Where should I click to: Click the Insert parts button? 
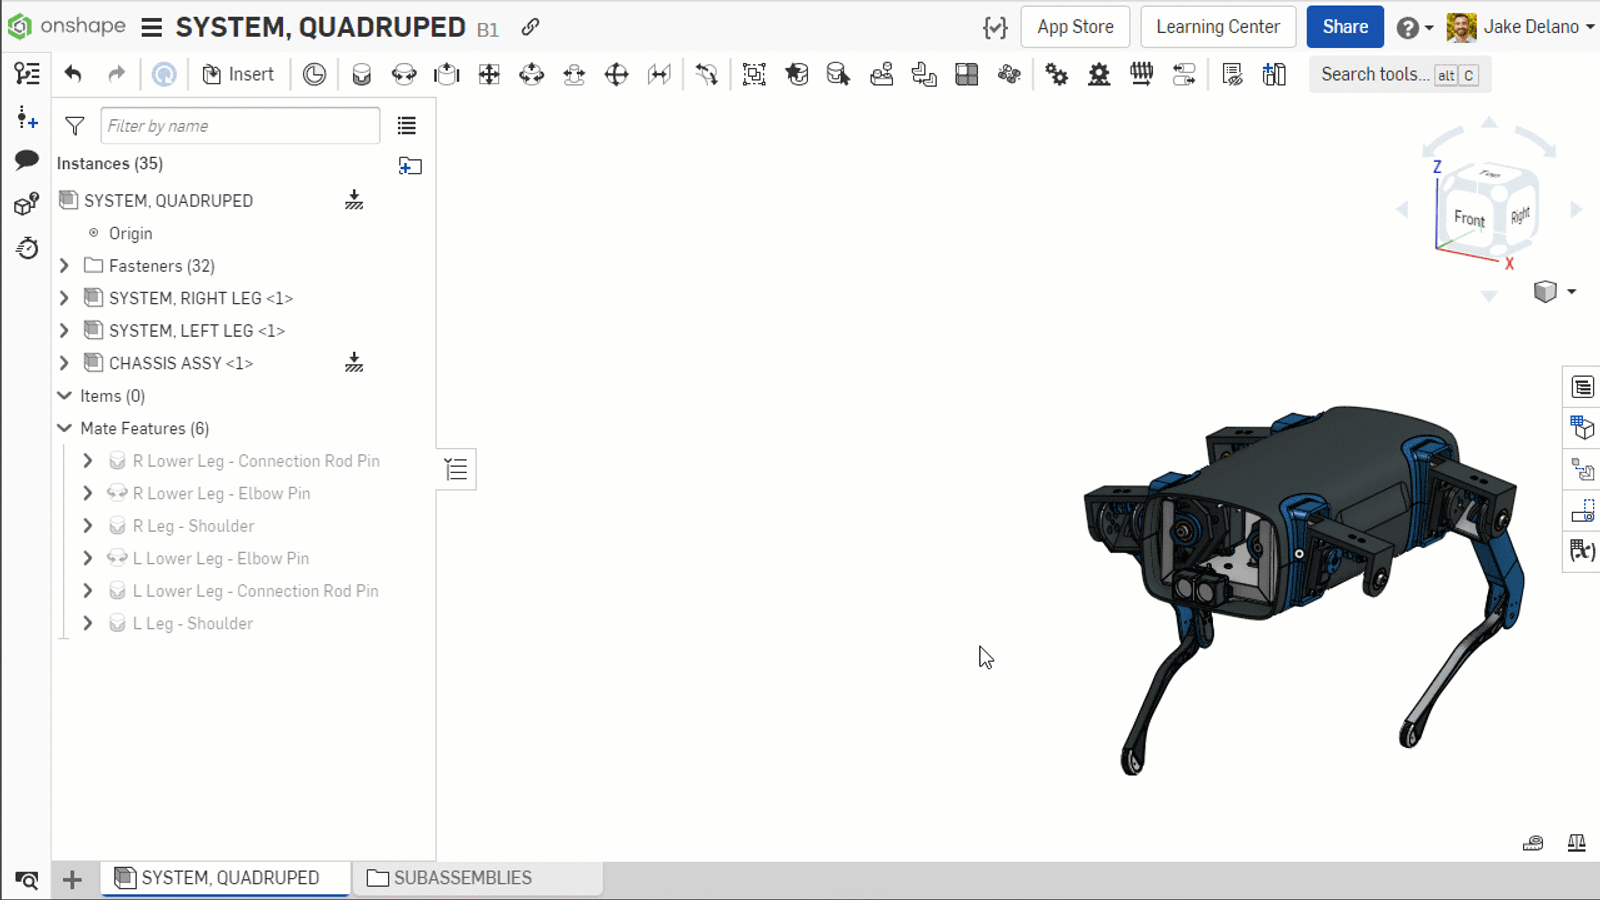238,74
